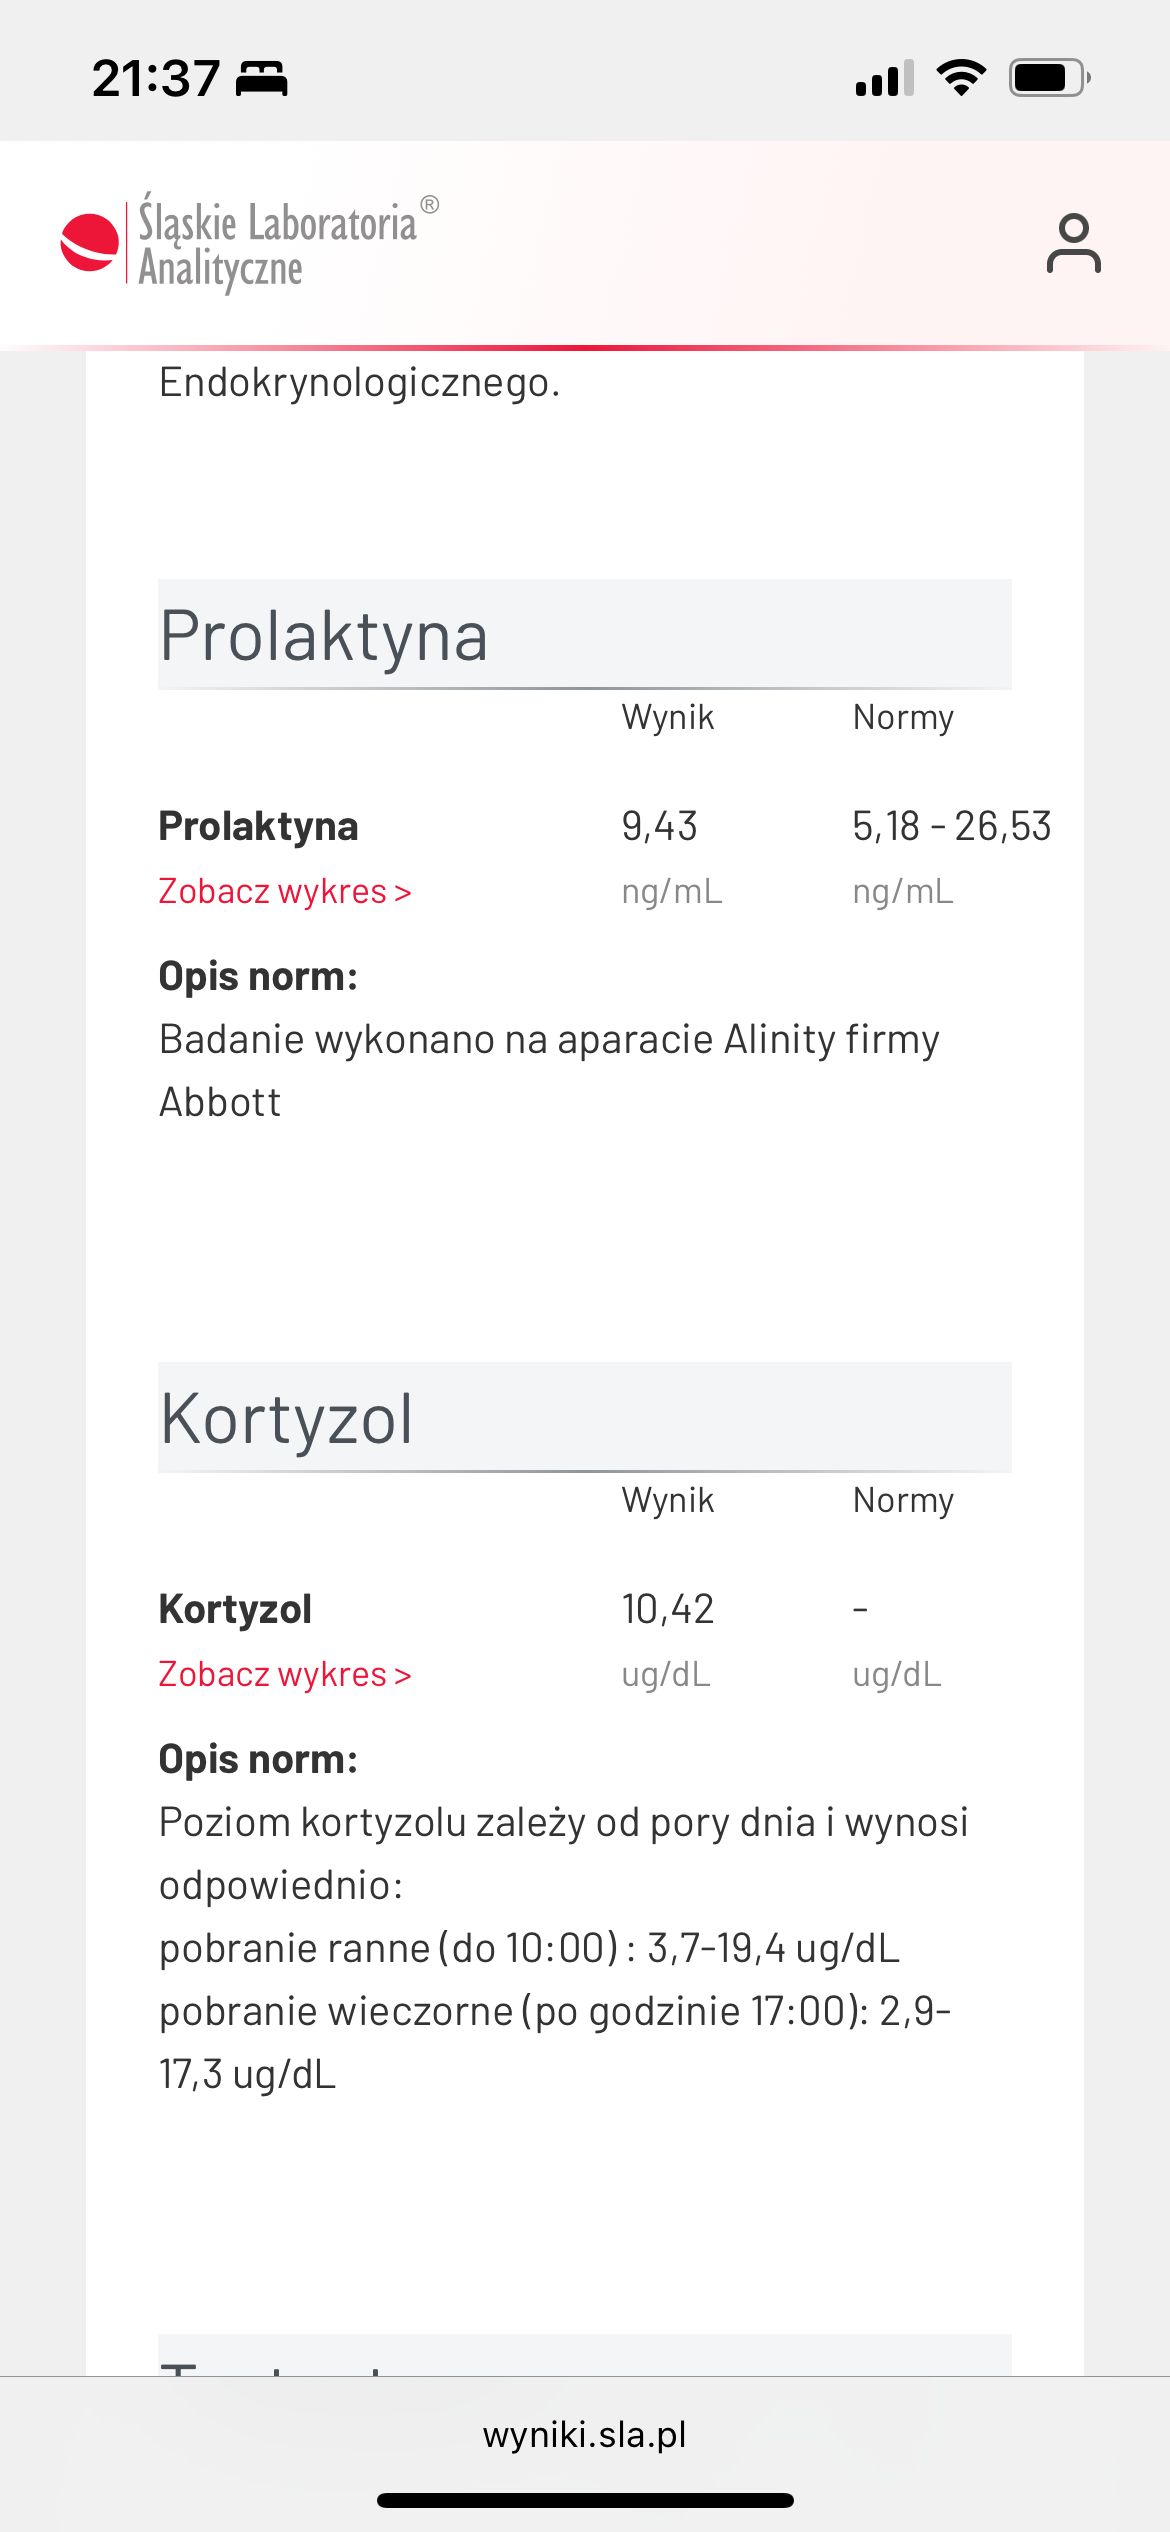Open the user account profile icon

1073,243
